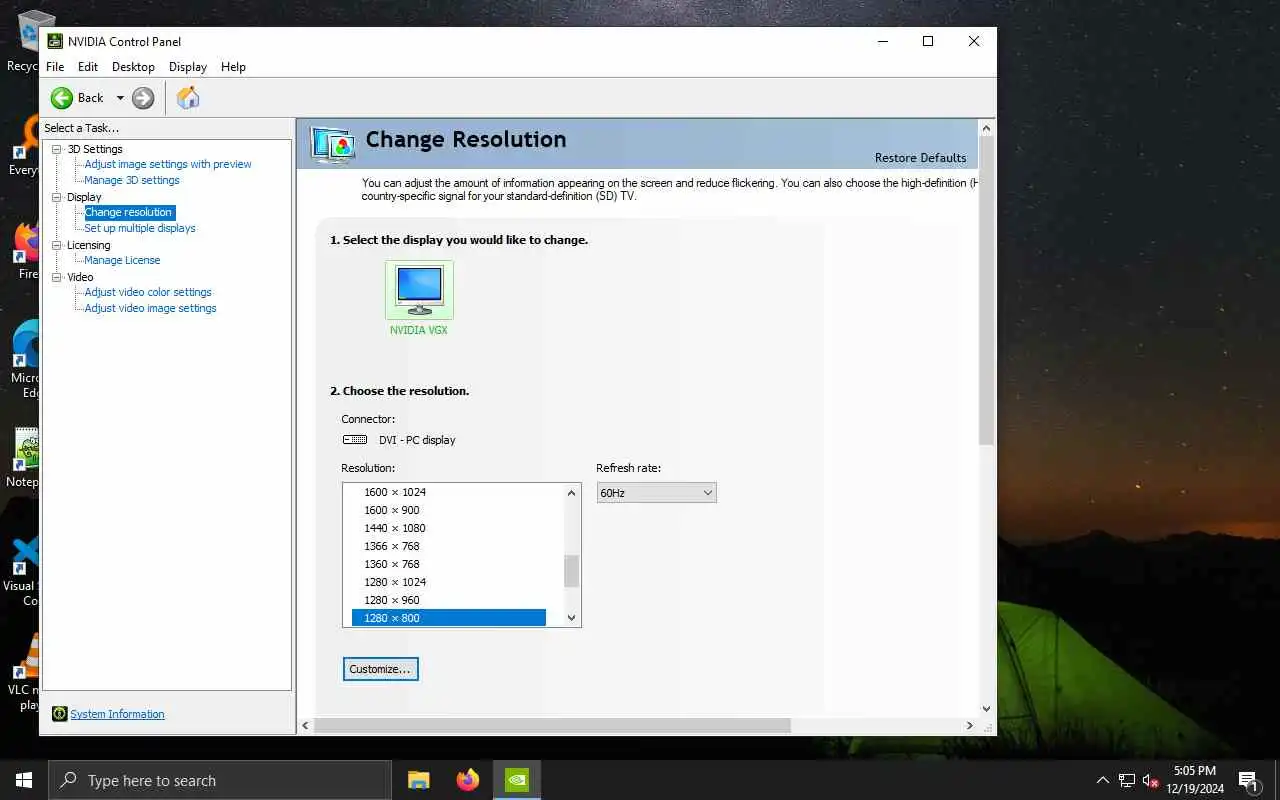1280x800 pixels.
Task: Click the resolution list scroll up arrow
Action: [x=572, y=492]
